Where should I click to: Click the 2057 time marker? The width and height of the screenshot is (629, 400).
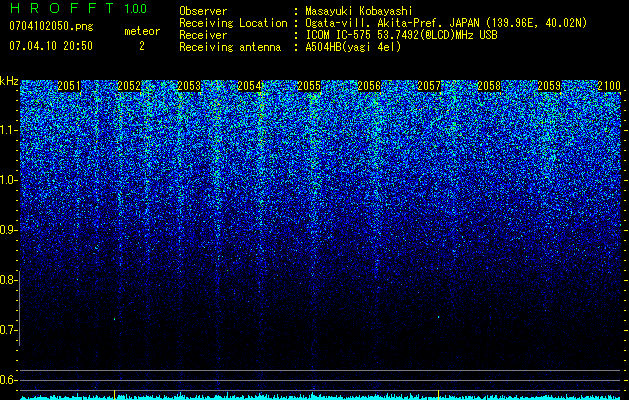[429, 86]
